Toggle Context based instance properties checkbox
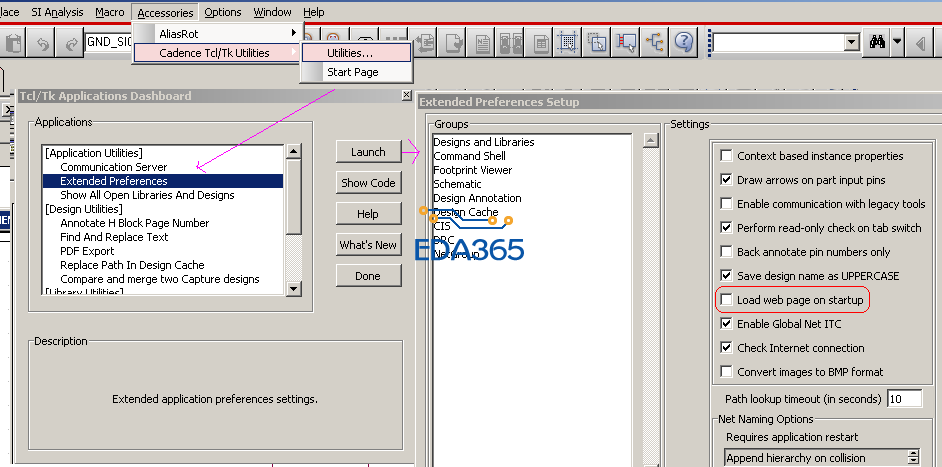Image resolution: width=942 pixels, height=467 pixels. click(x=726, y=156)
